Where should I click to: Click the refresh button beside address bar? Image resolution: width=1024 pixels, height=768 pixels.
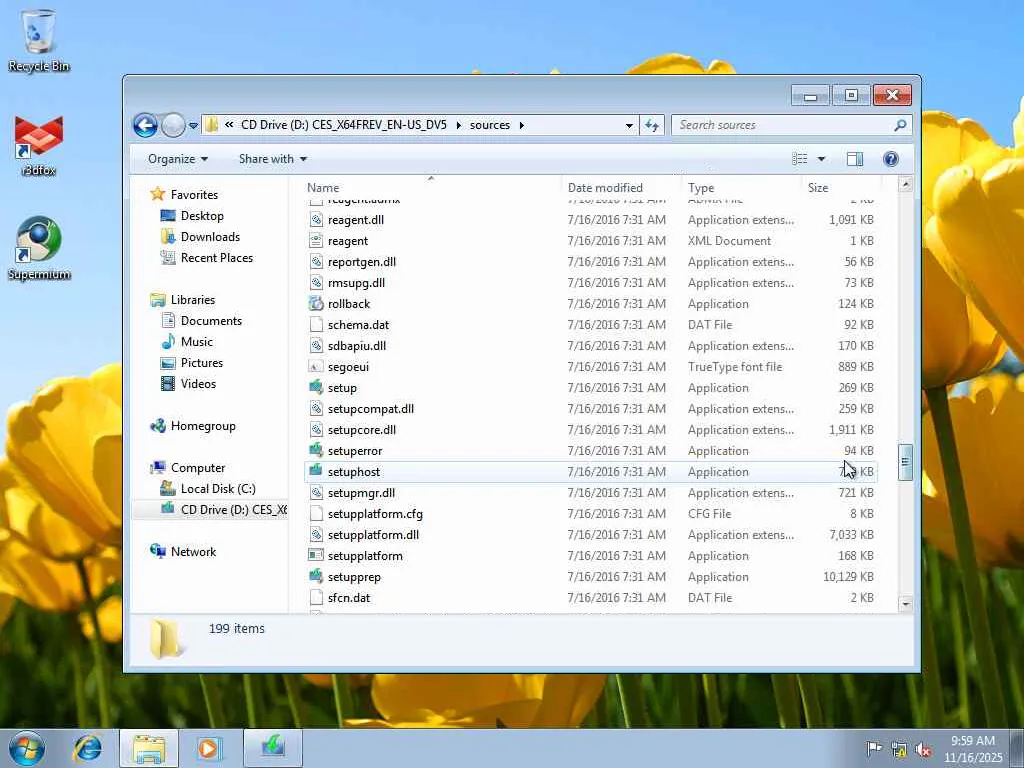652,125
